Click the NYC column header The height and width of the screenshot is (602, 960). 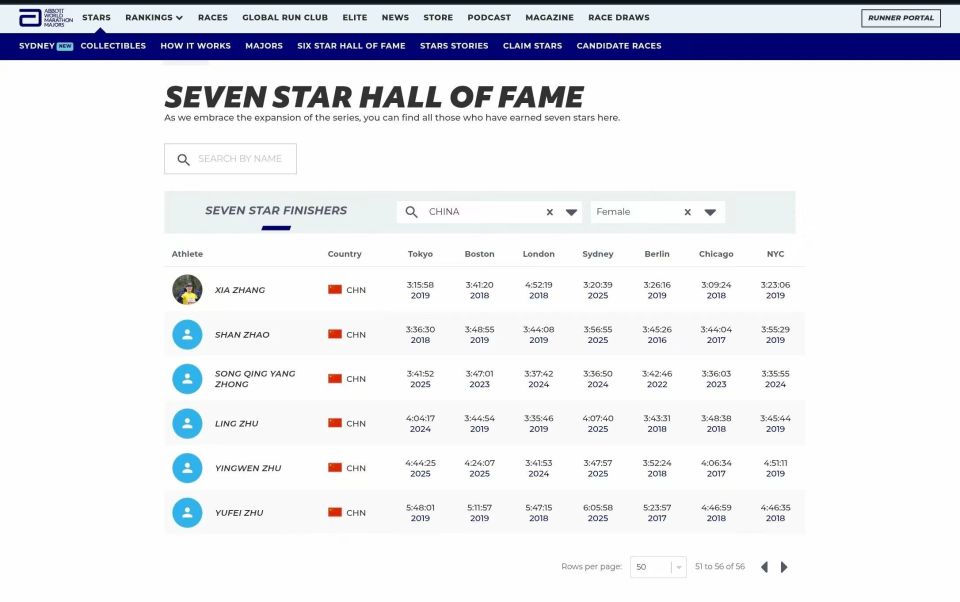coord(776,254)
